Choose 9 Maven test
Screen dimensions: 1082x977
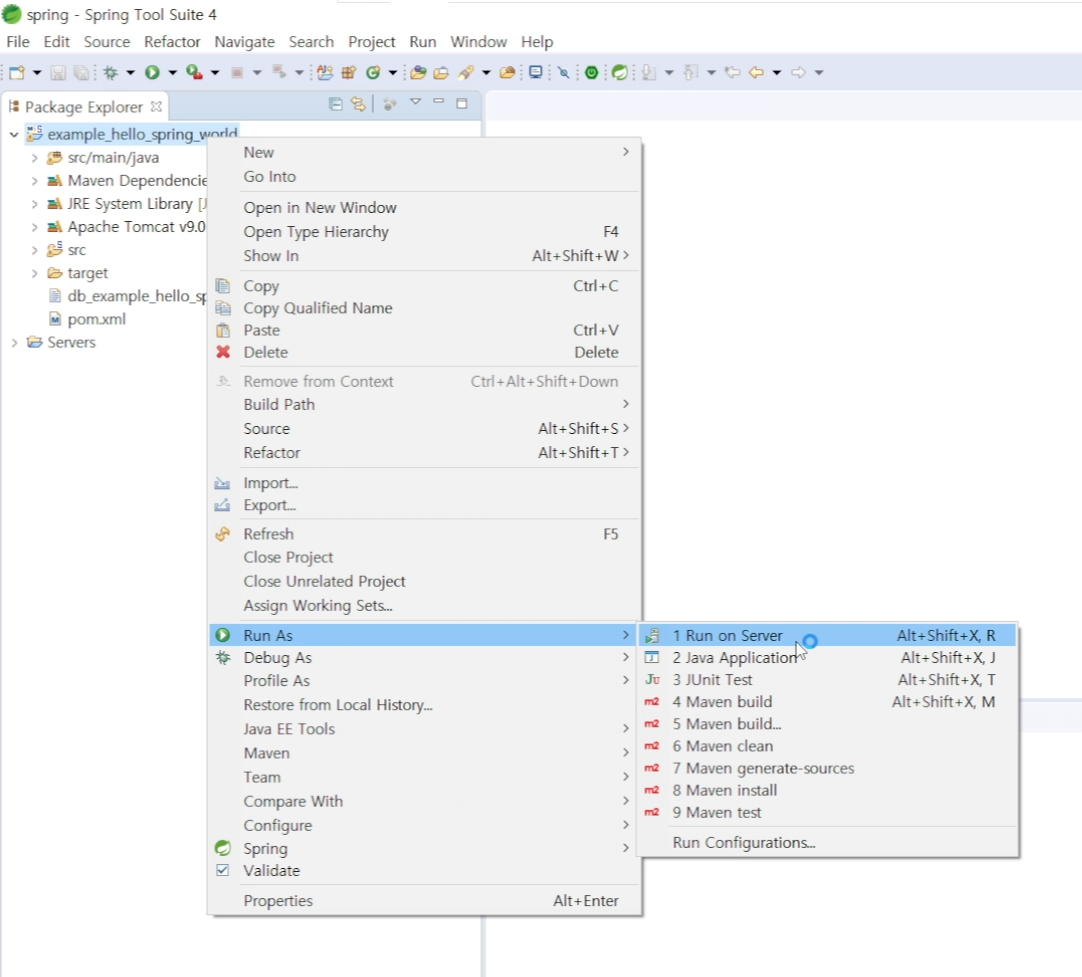tap(827, 812)
